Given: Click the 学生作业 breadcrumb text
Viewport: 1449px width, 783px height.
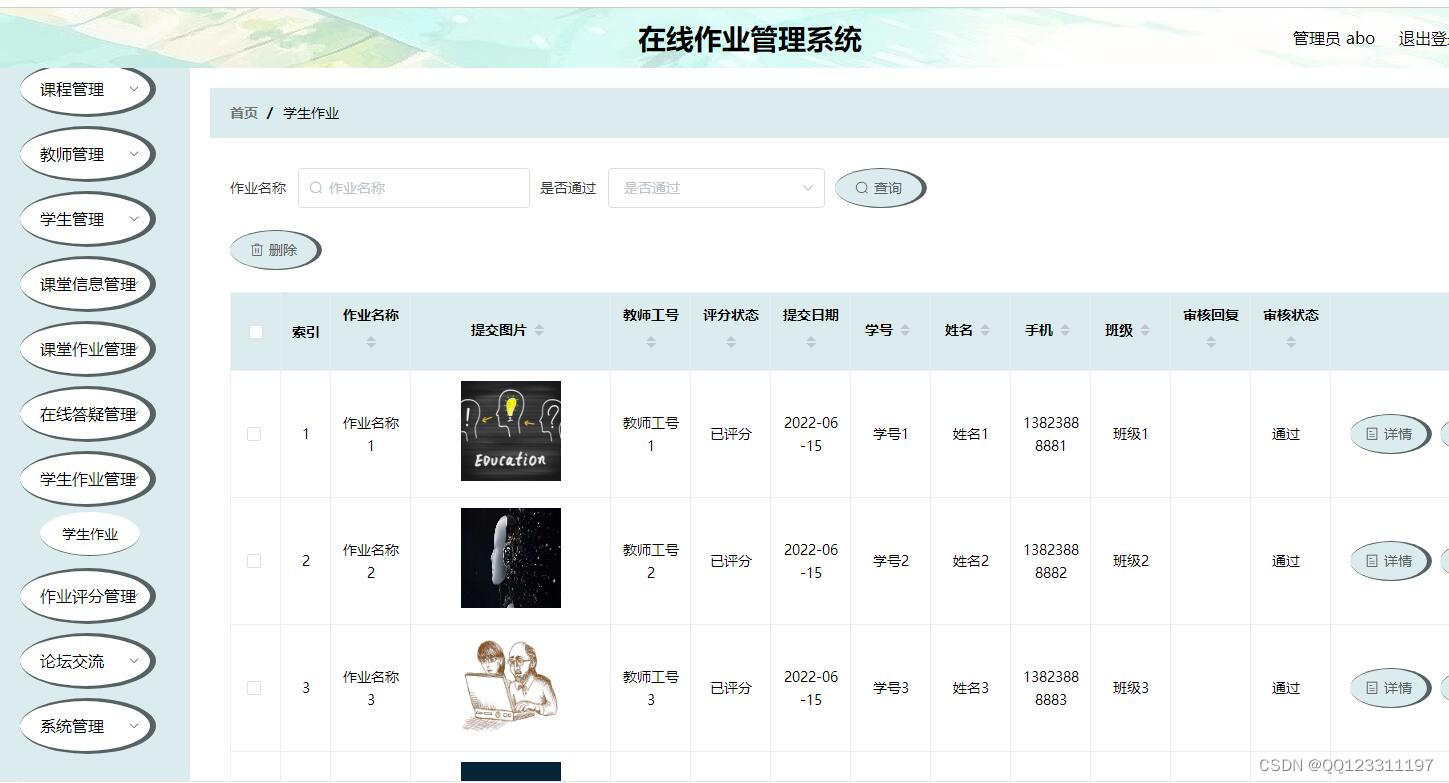Looking at the screenshot, I should click(311, 113).
